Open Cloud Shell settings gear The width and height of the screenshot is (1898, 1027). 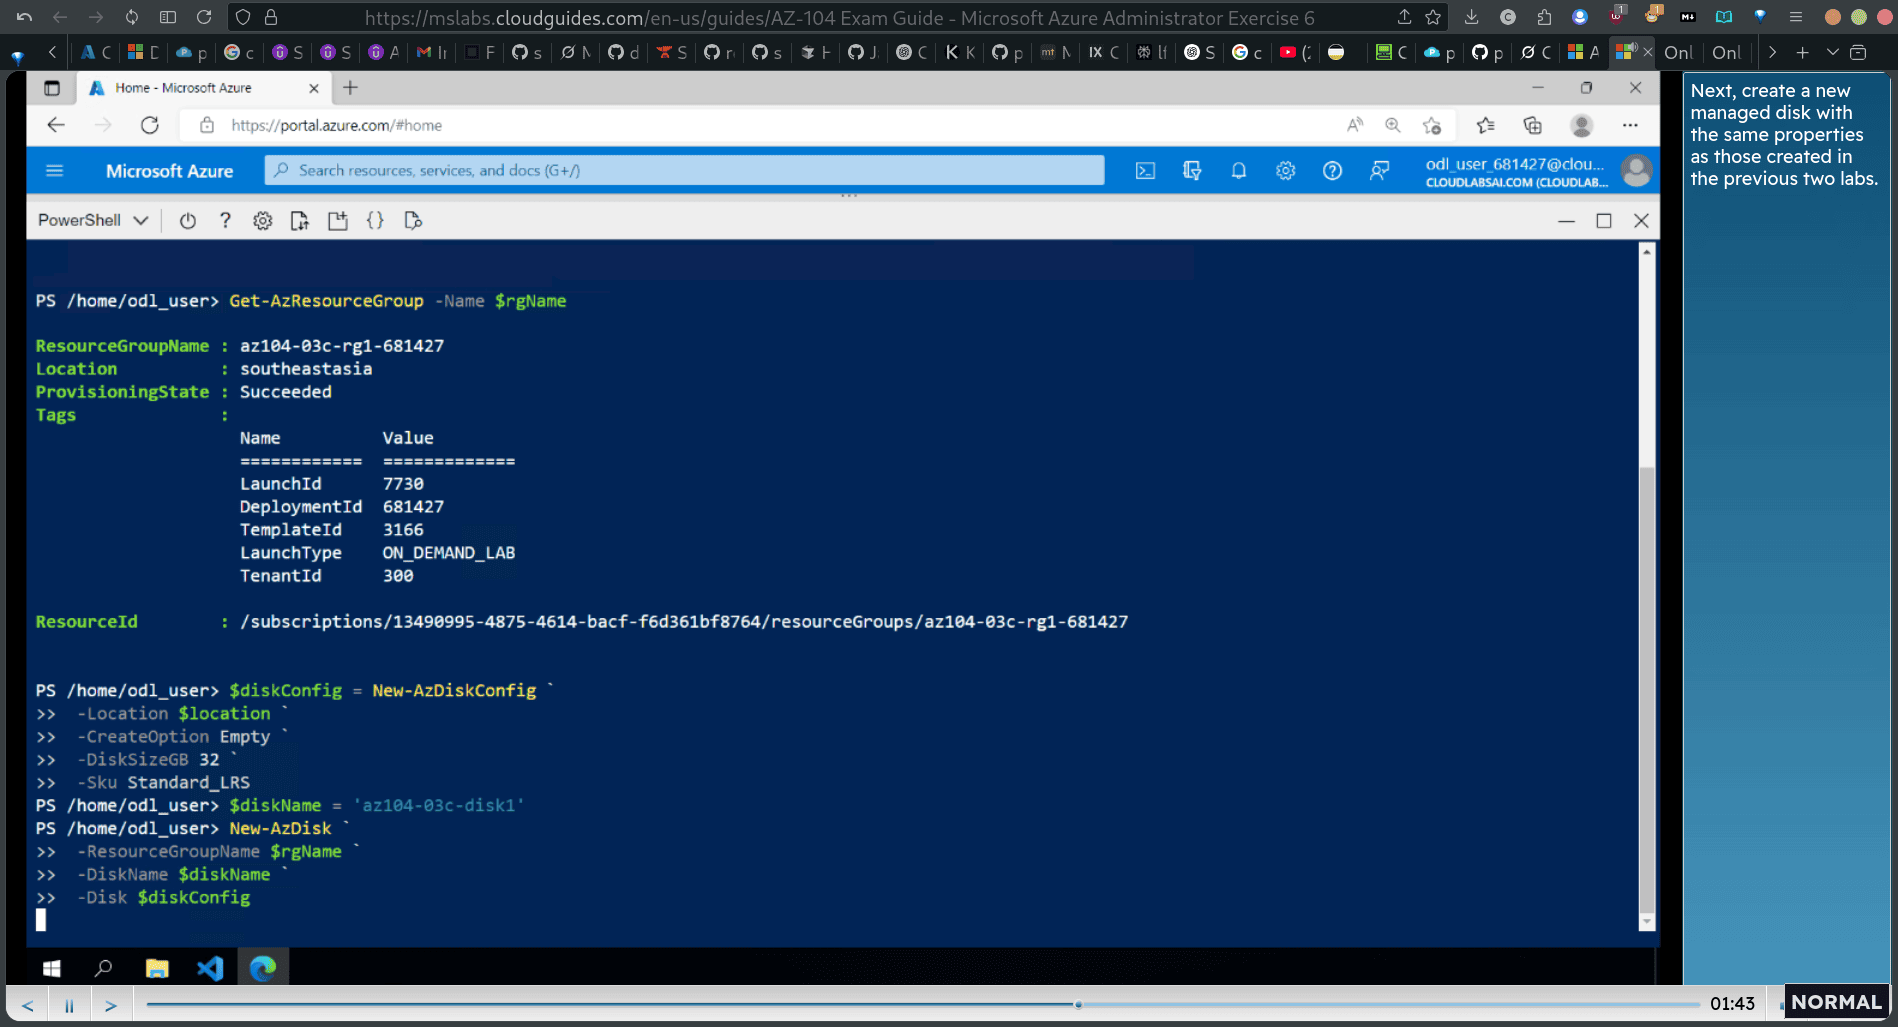262,221
